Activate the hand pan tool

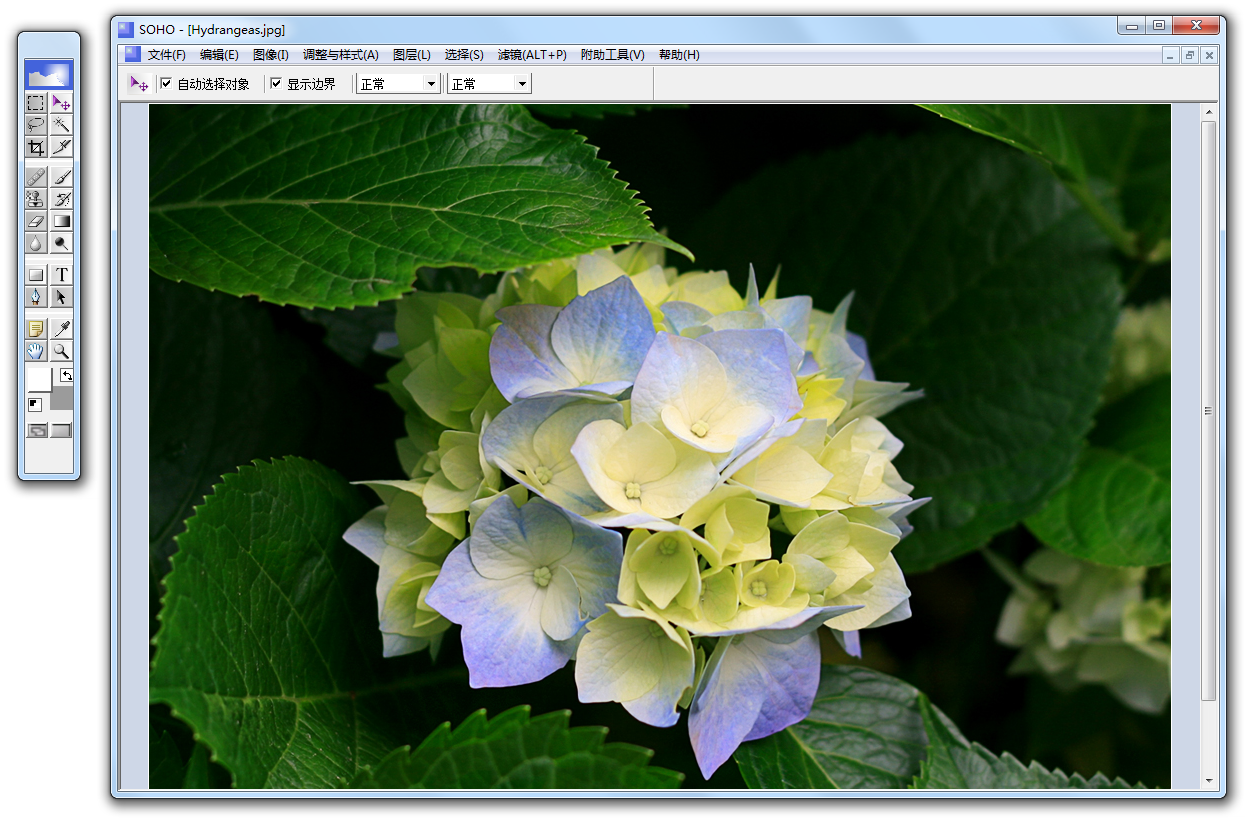[x=36, y=351]
